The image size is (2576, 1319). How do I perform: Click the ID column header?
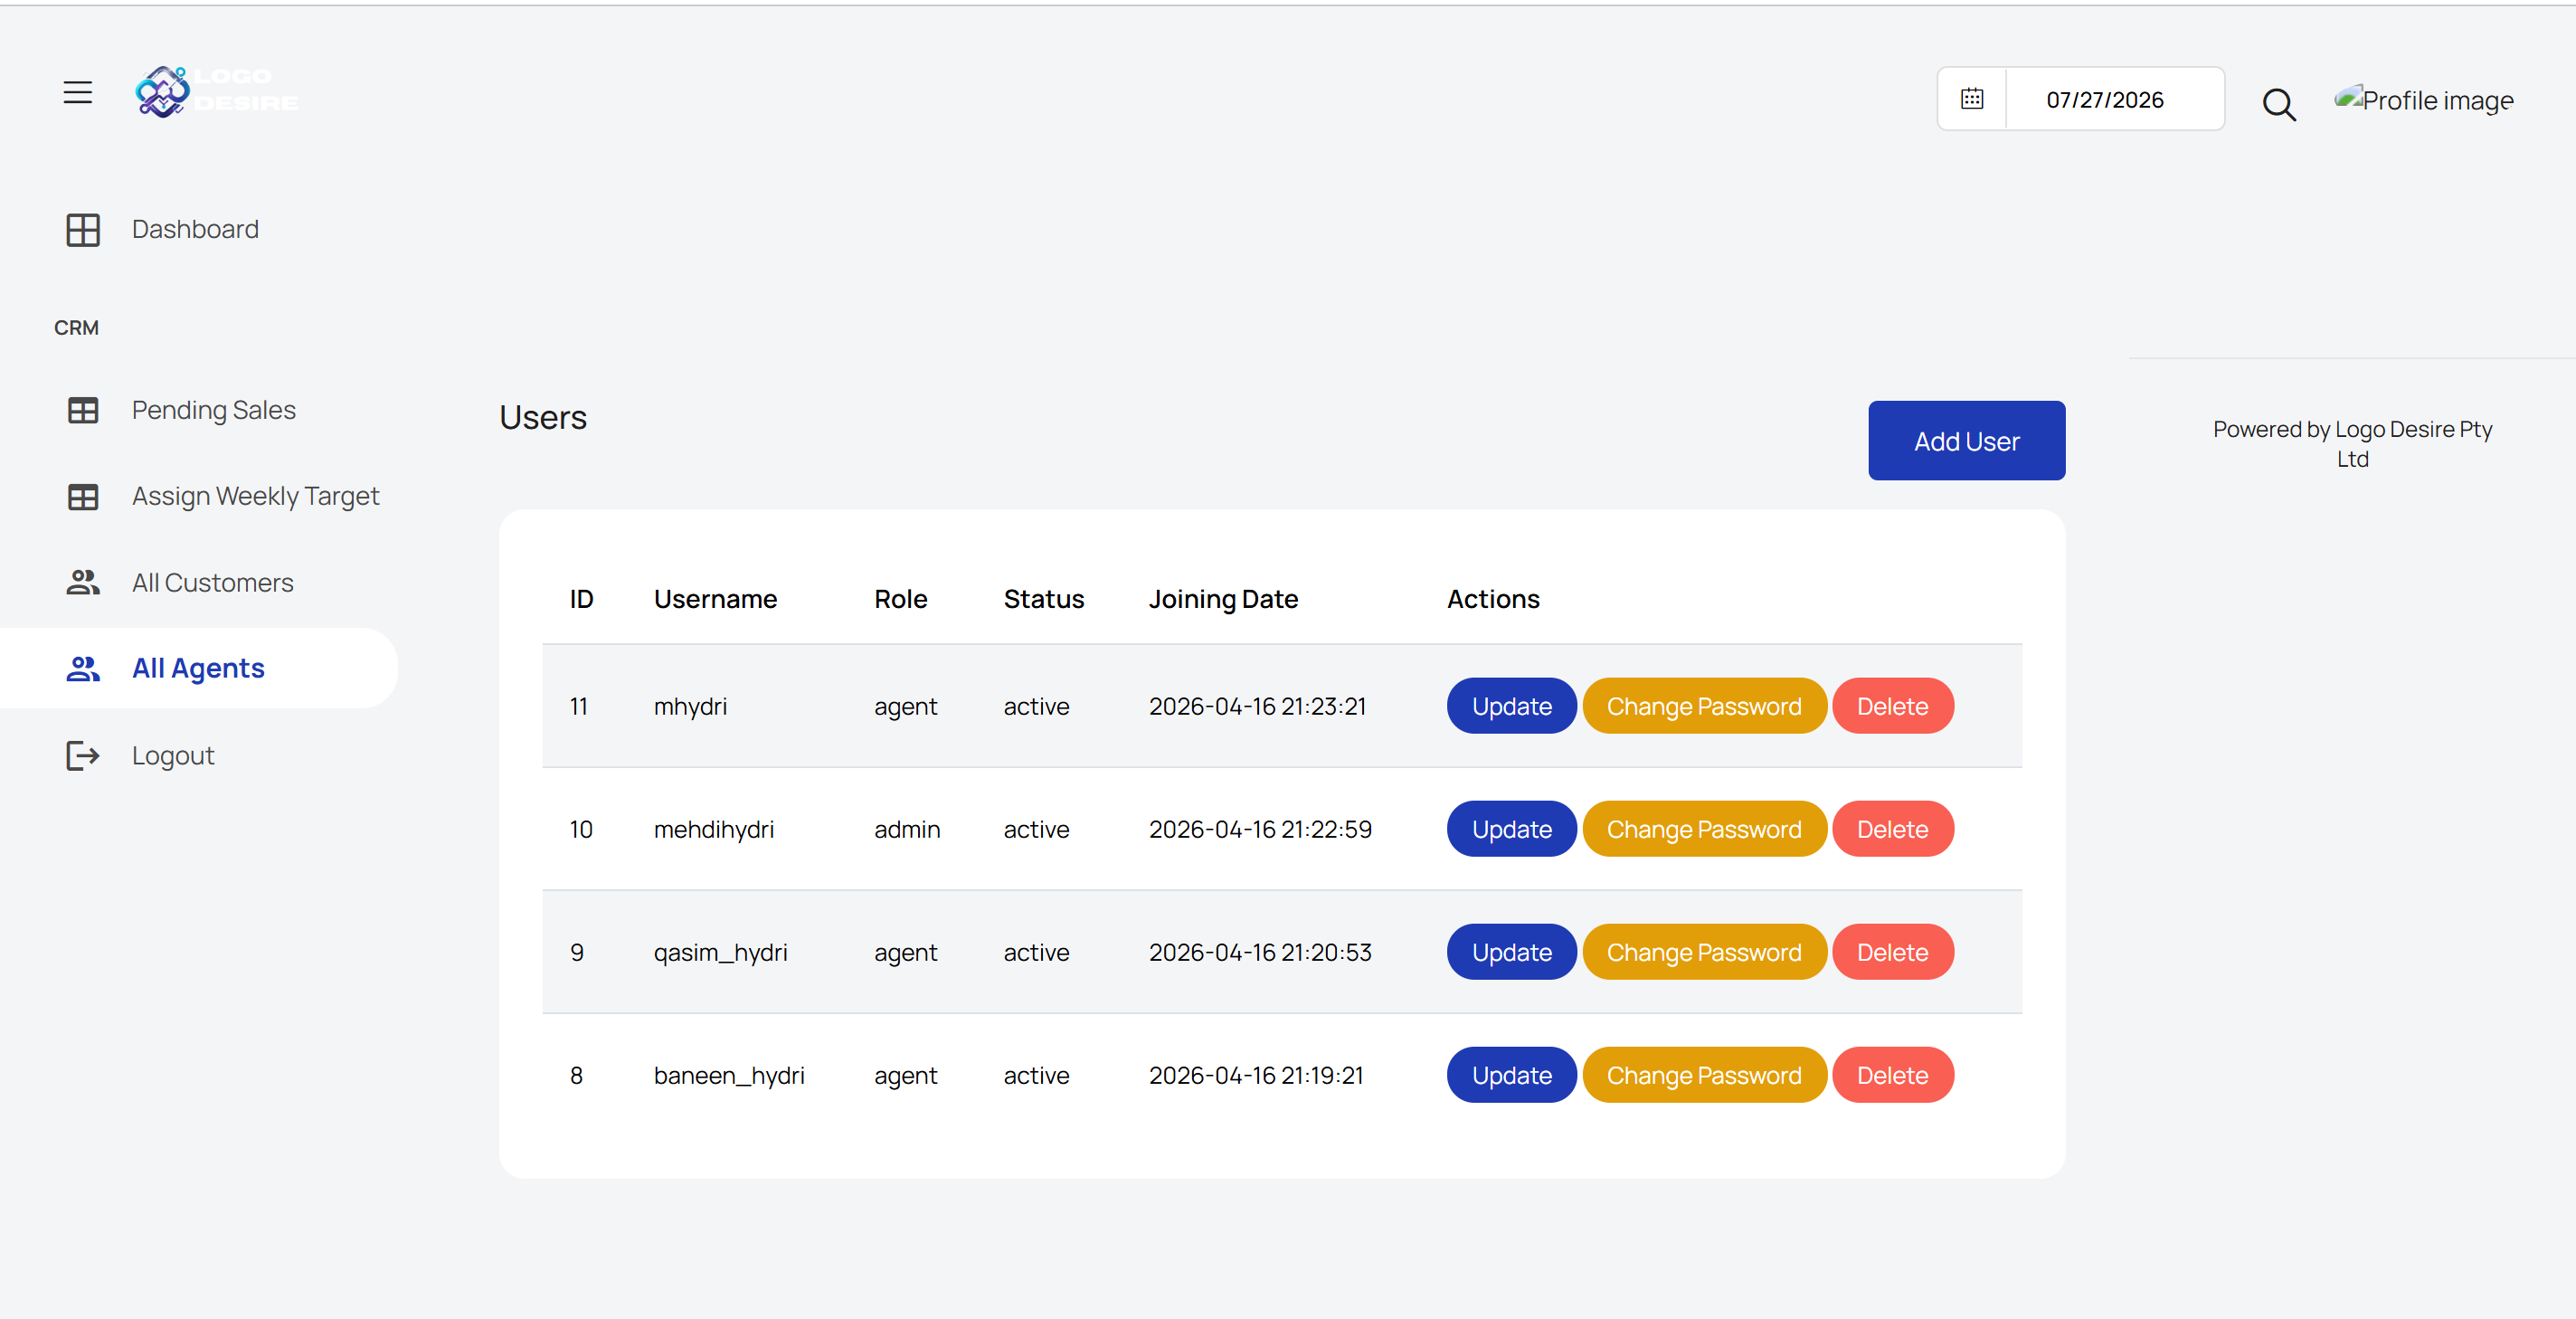(581, 599)
